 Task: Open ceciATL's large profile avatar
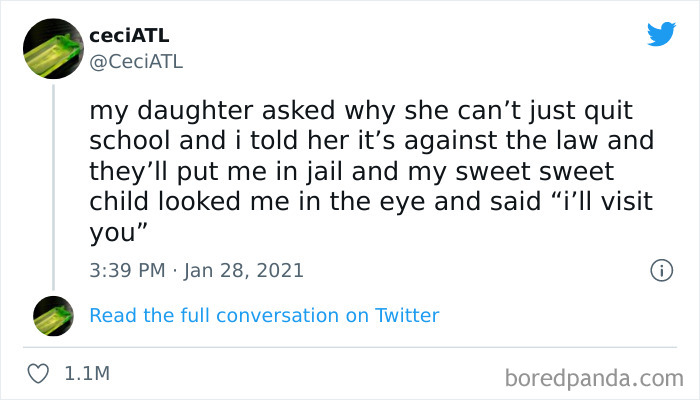tap(54, 47)
